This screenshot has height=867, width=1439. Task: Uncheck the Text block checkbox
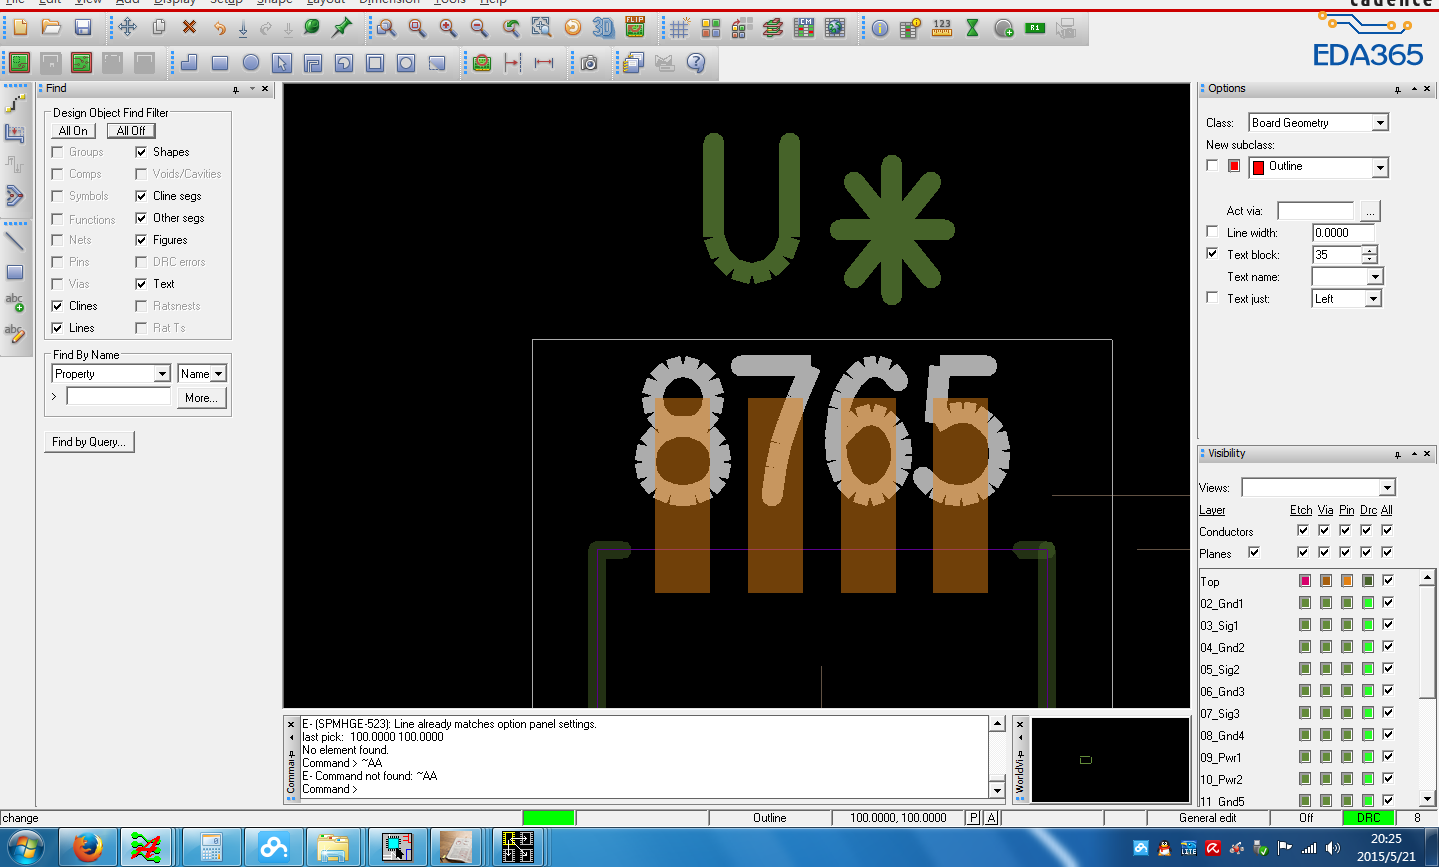tap(1212, 254)
